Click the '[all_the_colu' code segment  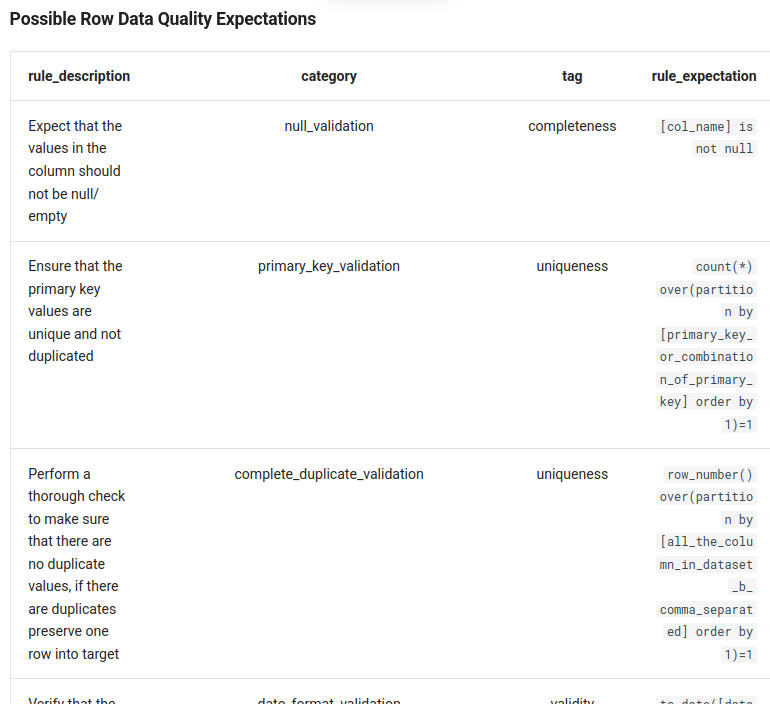coord(706,542)
